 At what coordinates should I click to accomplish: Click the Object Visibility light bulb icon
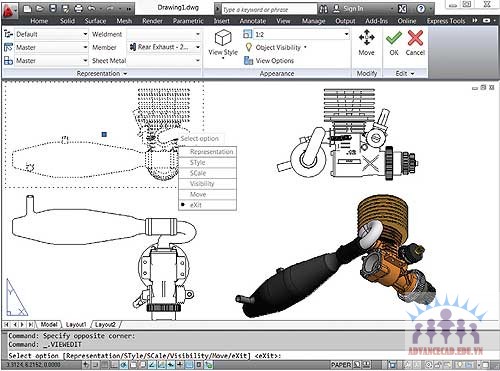[x=248, y=47]
